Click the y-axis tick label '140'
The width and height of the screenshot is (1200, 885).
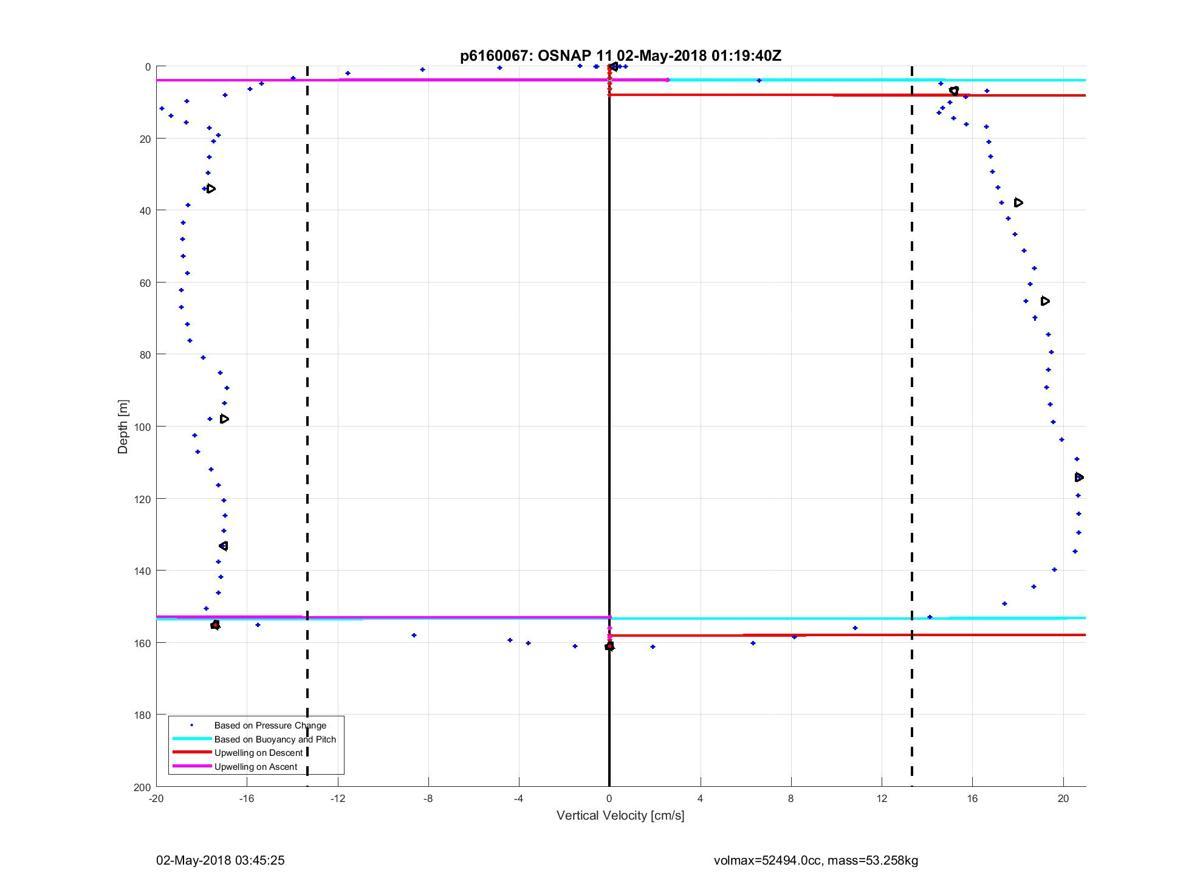pos(142,571)
